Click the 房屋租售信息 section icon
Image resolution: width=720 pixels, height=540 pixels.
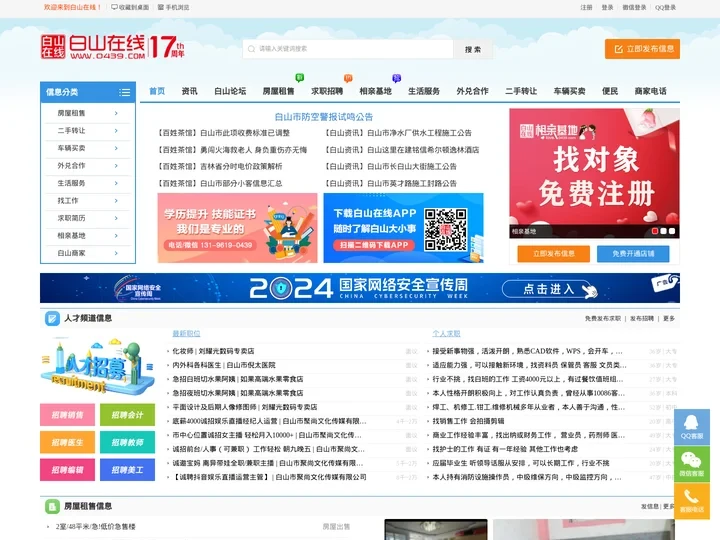click(x=52, y=506)
